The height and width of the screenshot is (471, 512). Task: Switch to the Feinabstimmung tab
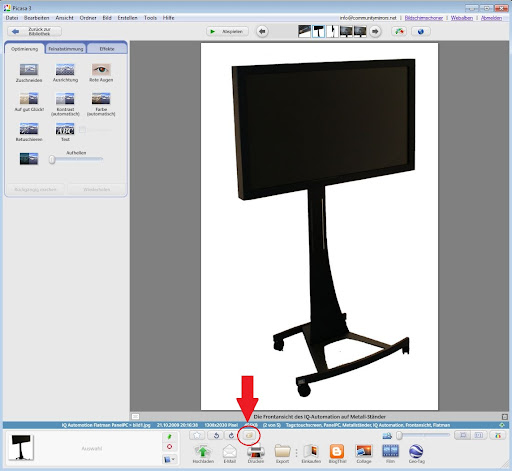coord(66,49)
